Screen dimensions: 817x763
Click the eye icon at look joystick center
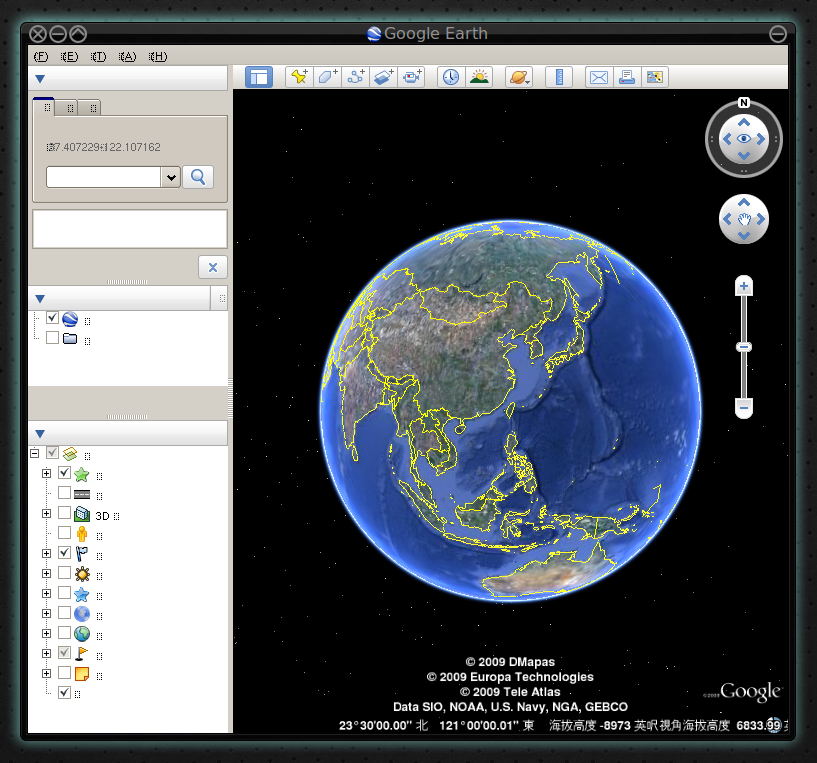(744, 139)
